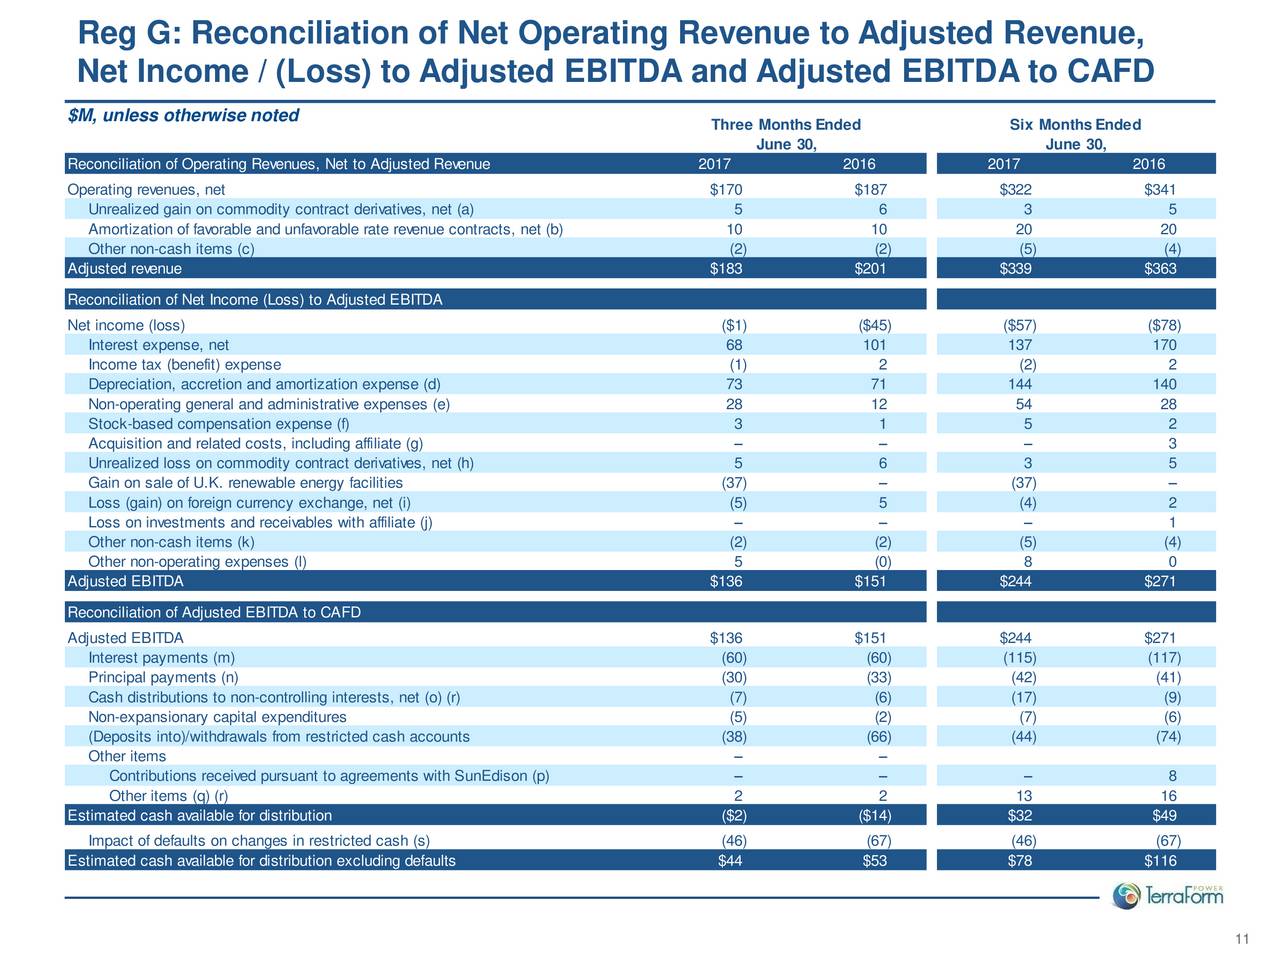
Task: Click the $44 excluding defaults value
Action: coord(730,861)
